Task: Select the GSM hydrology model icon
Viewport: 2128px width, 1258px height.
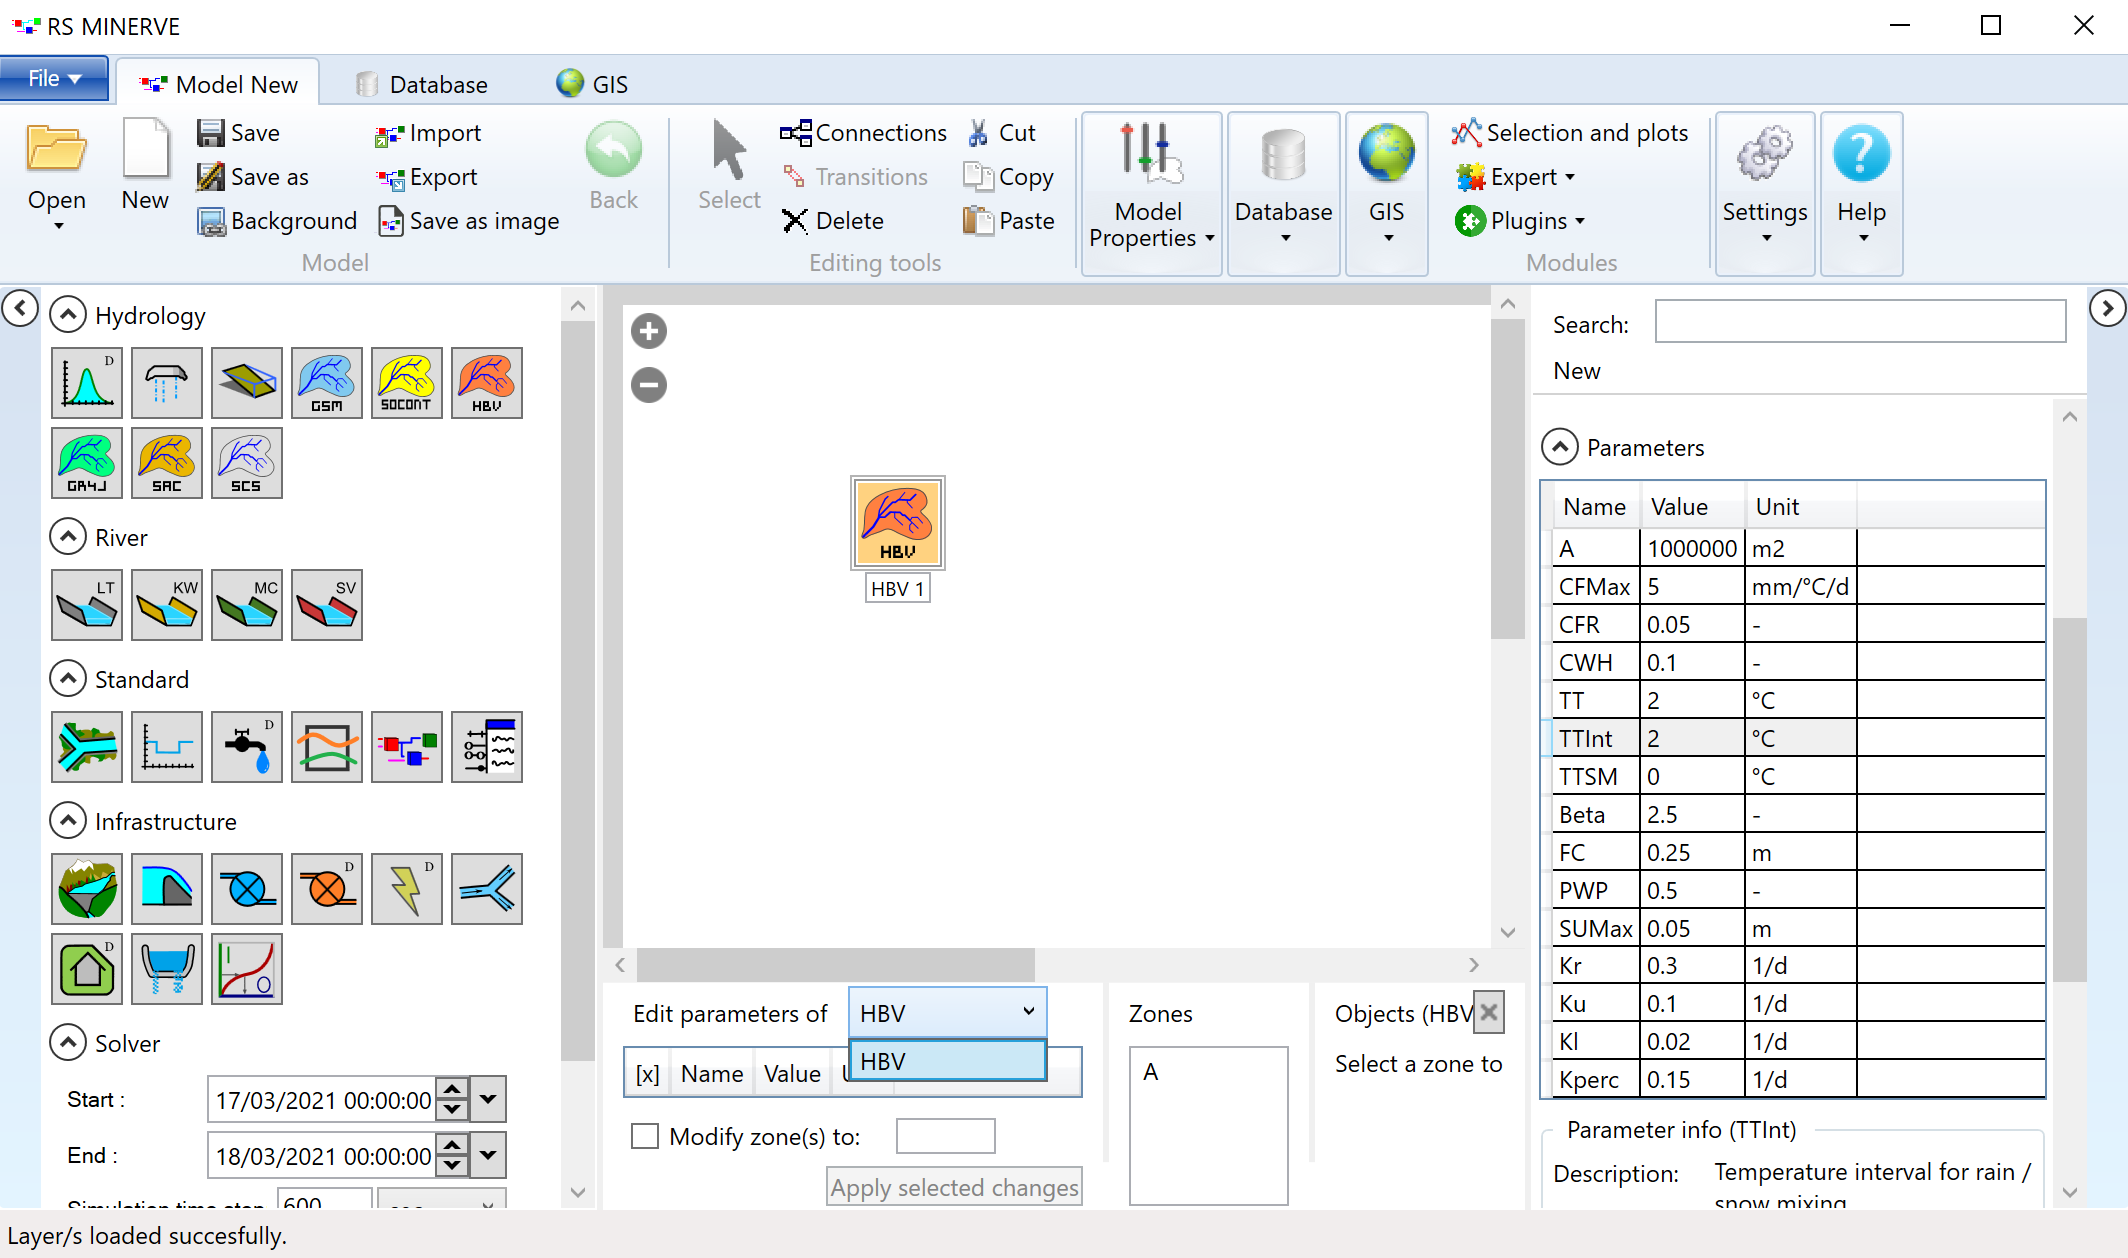Action: [x=327, y=383]
